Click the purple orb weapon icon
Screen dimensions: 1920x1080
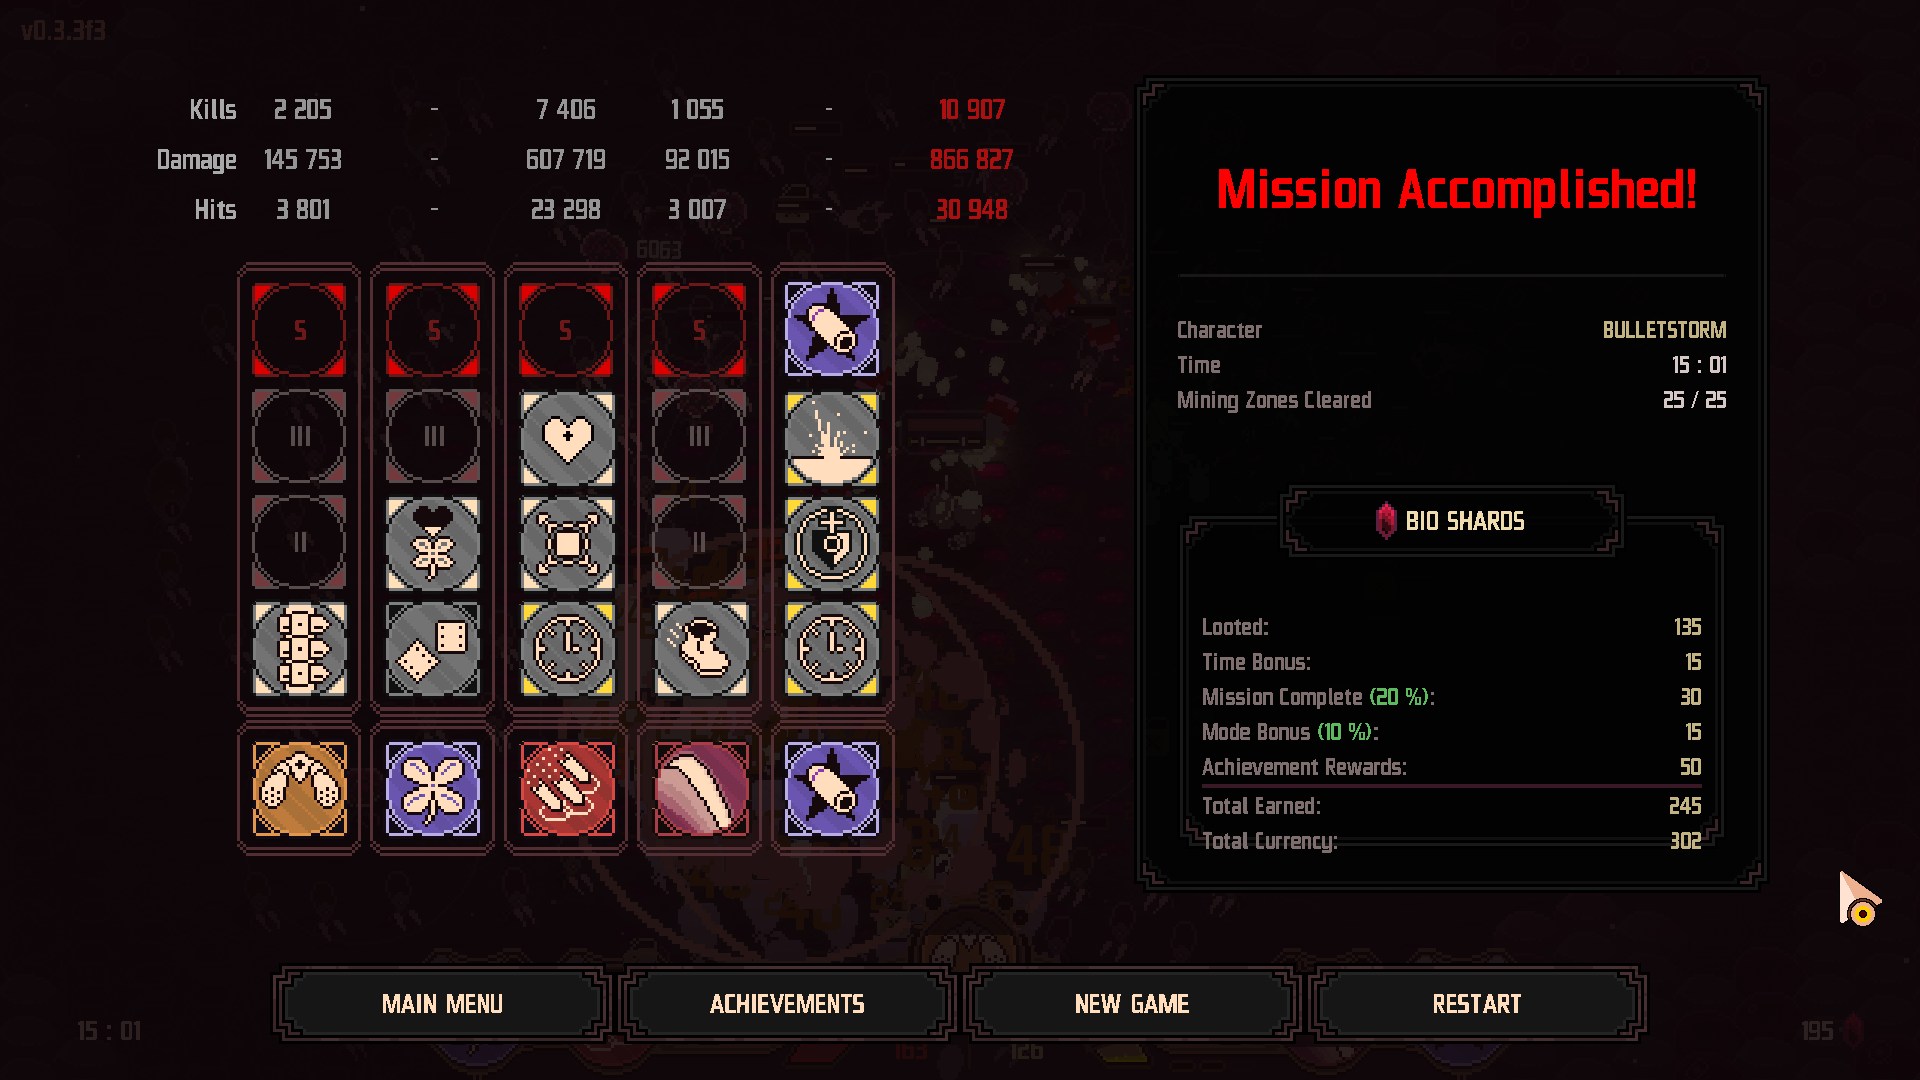click(700, 789)
